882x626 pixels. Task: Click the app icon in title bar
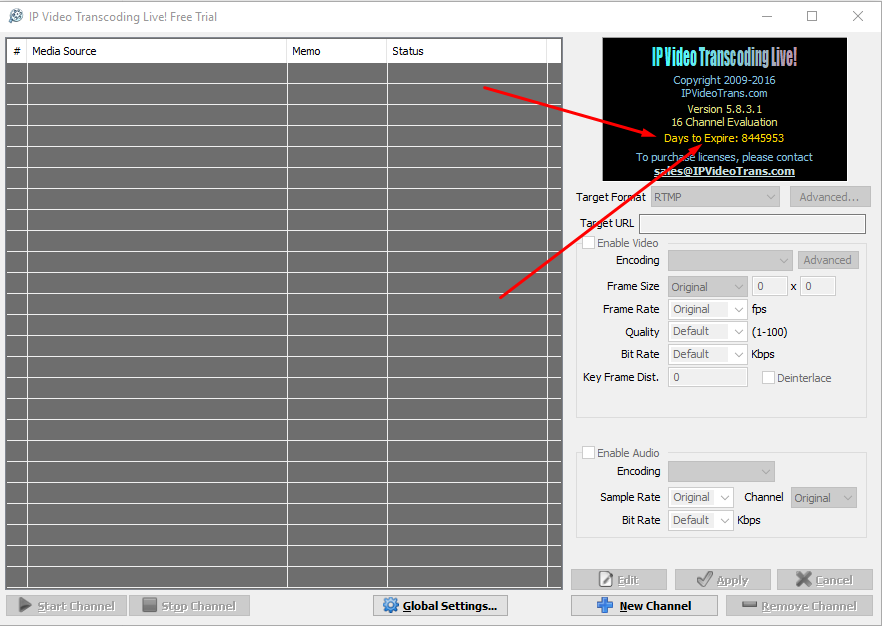coord(16,16)
